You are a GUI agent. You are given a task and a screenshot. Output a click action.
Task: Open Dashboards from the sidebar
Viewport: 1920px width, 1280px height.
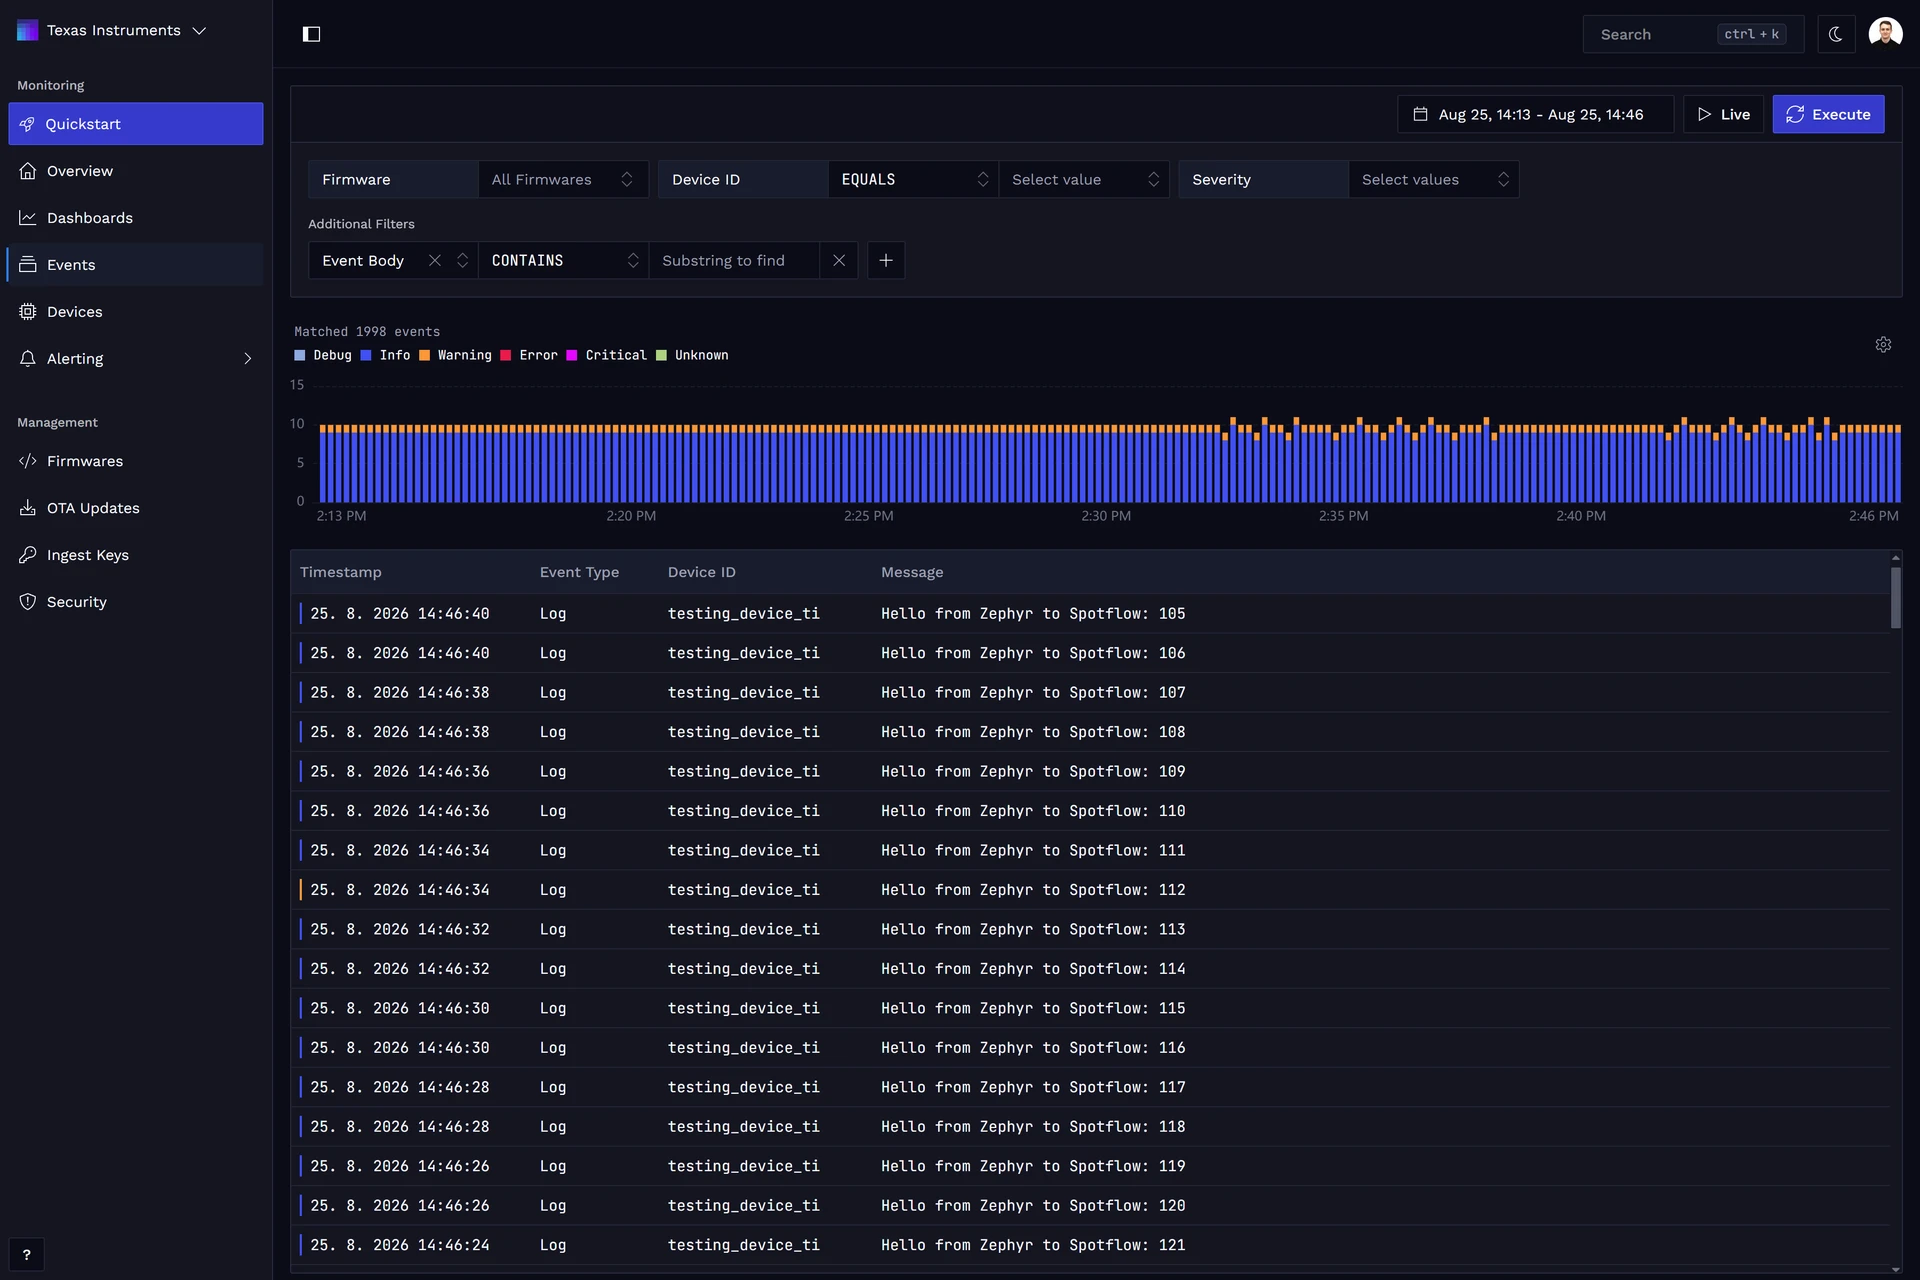[x=136, y=218]
